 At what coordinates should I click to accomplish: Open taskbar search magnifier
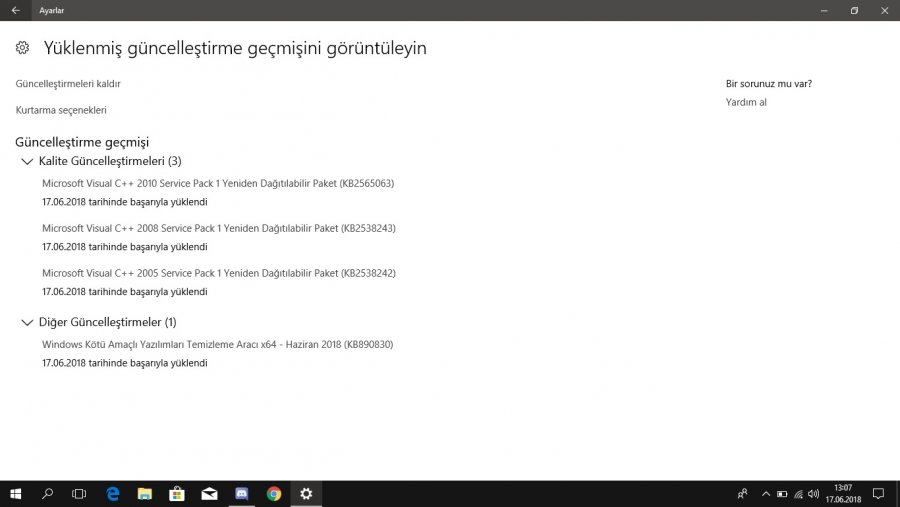click(x=48, y=494)
